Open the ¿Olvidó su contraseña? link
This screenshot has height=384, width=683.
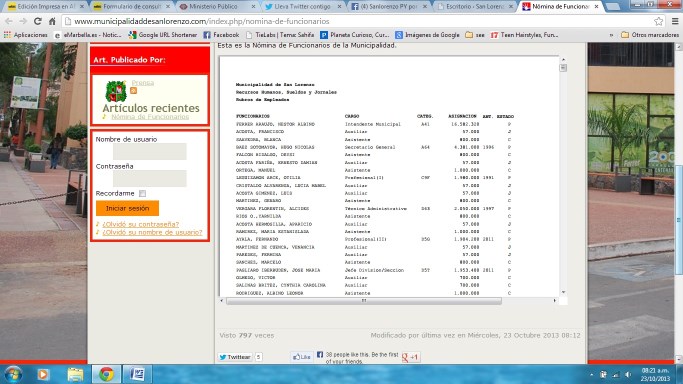pos(141,224)
